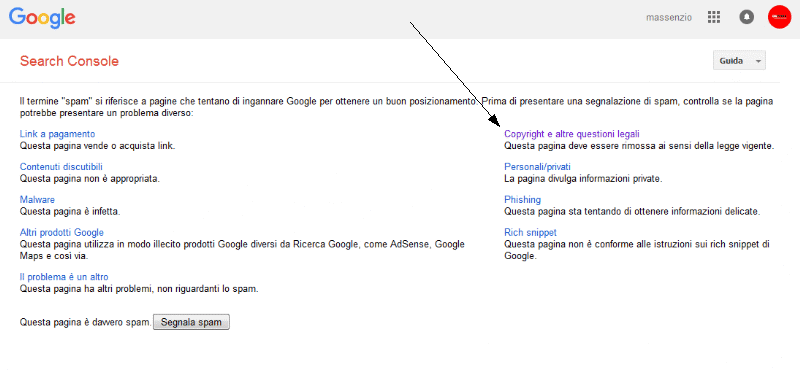This screenshot has height=372, width=800.
Task: Open the Rich snippet link
Action: pyautogui.click(x=530, y=233)
